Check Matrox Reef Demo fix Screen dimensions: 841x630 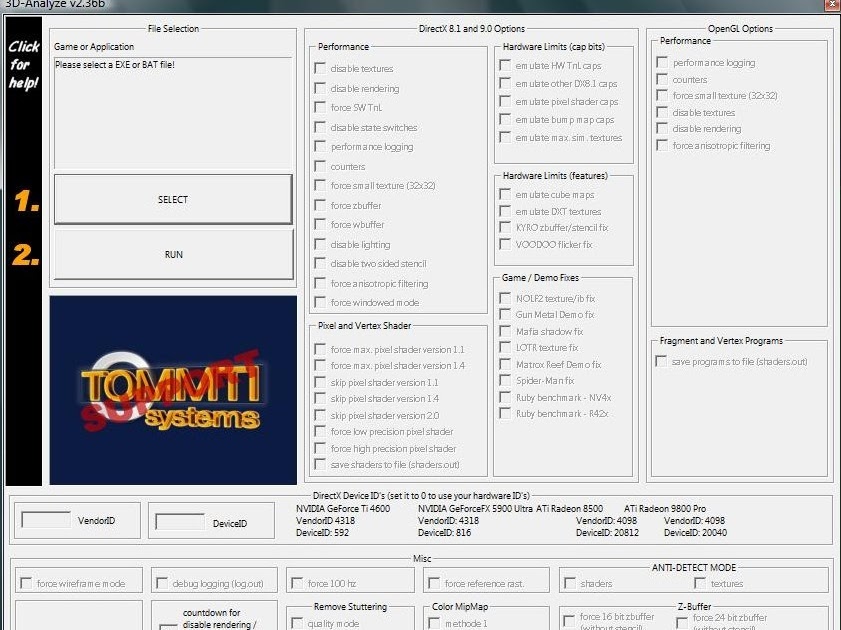click(x=505, y=365)
